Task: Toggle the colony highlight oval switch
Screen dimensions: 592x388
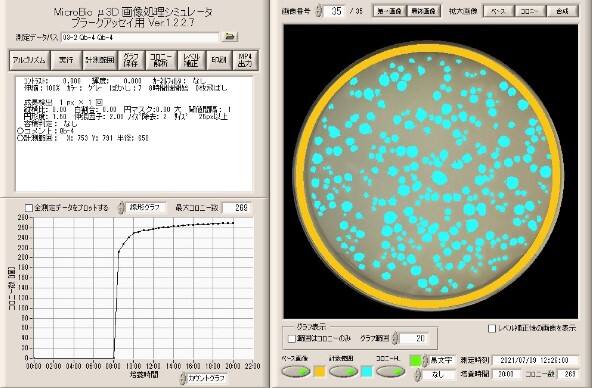Action: click(390, 372)
